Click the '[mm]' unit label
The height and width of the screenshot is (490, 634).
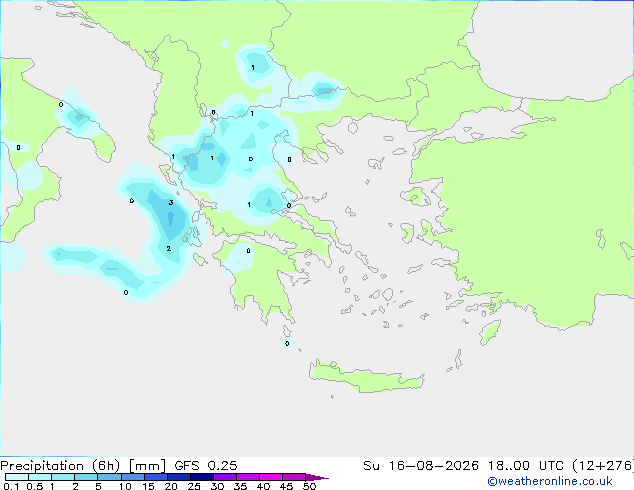(x=147, y=466)
